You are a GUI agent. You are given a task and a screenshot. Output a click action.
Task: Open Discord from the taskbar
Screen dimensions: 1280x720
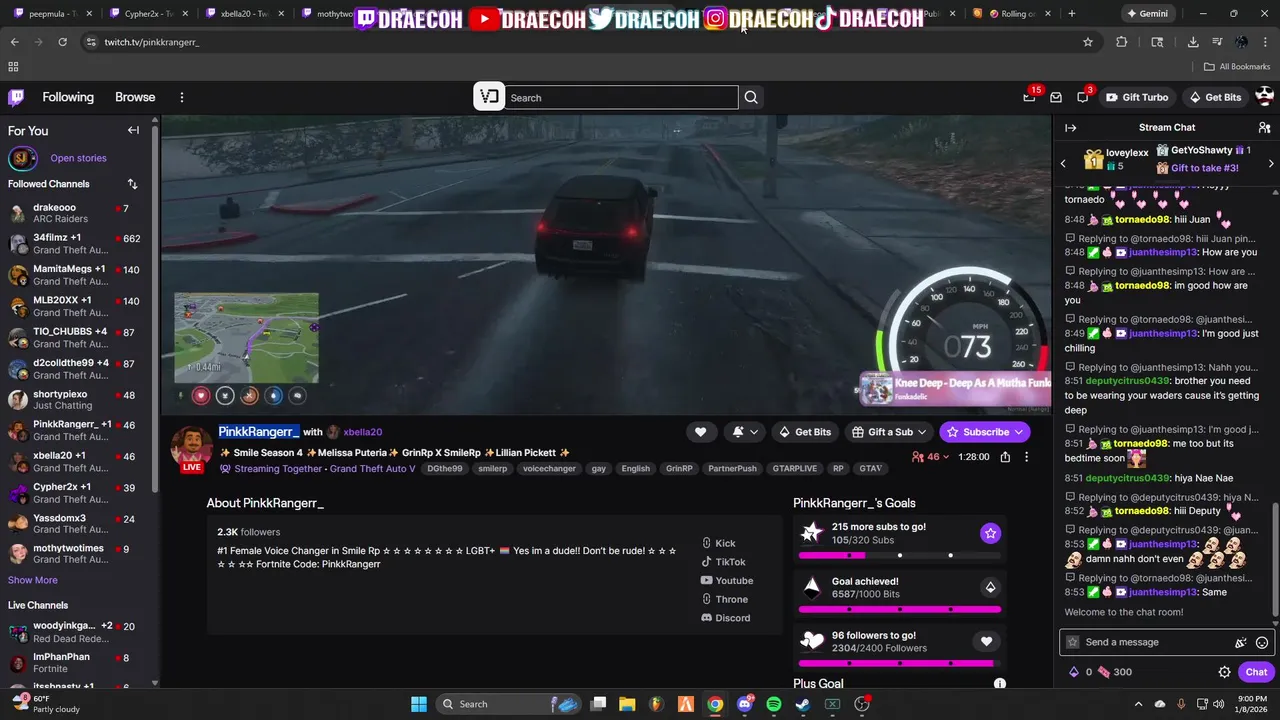tap(744, 704)
